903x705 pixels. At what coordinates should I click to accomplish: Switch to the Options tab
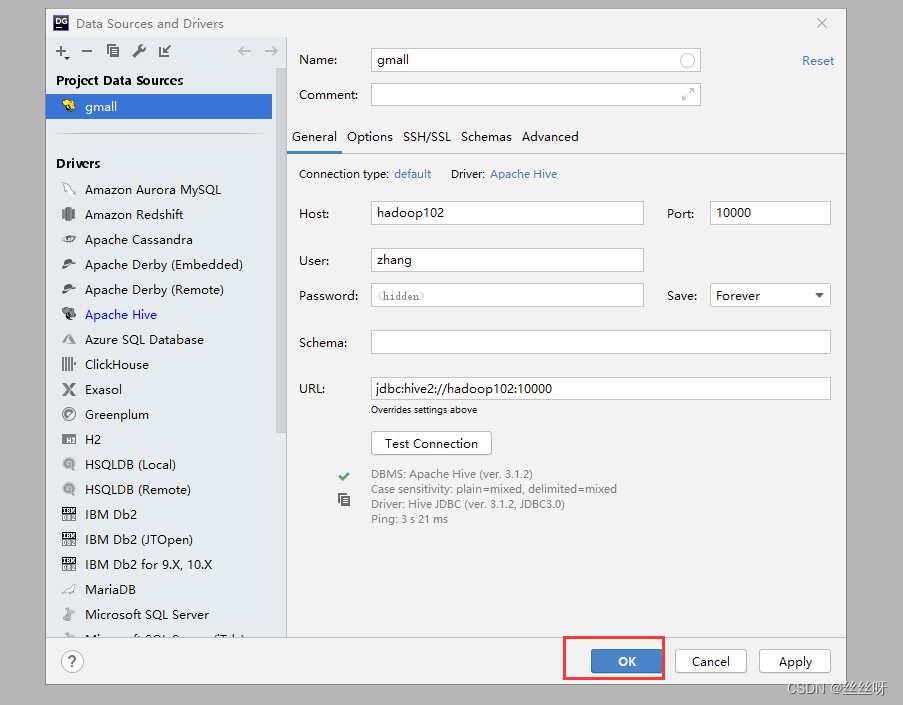tap(370, 137)
